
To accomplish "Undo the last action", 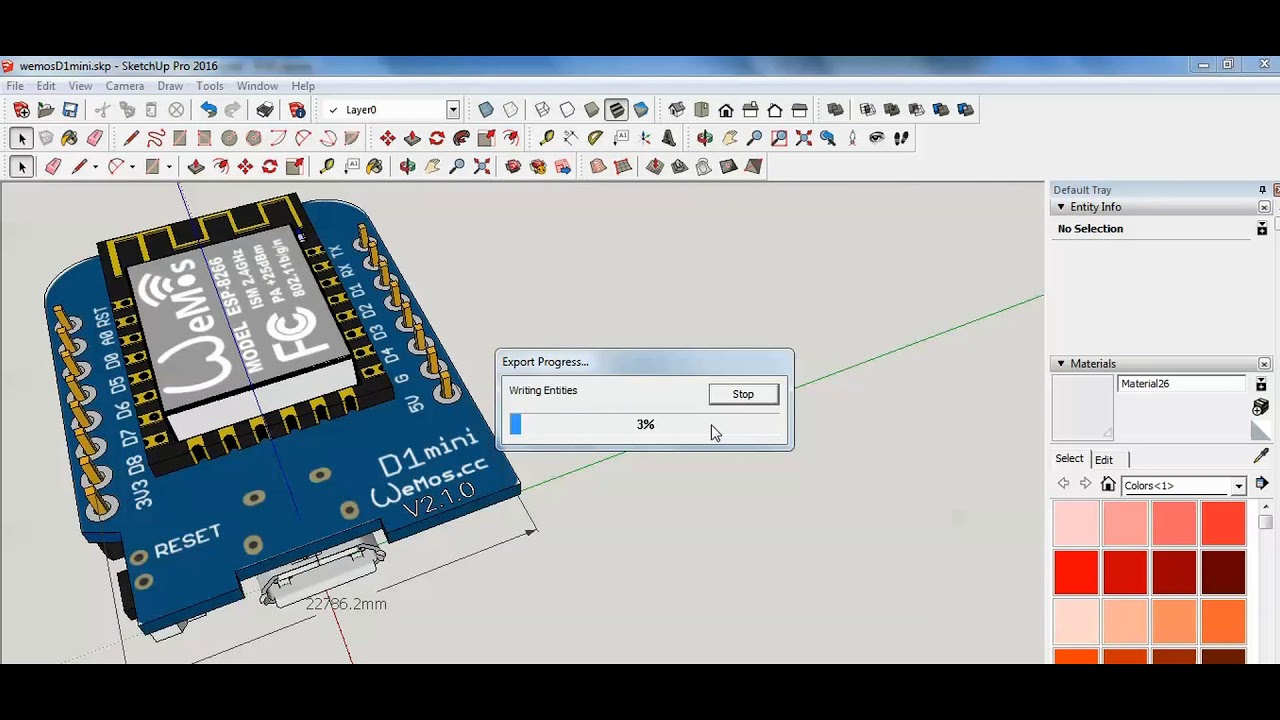I will point(208,110).
